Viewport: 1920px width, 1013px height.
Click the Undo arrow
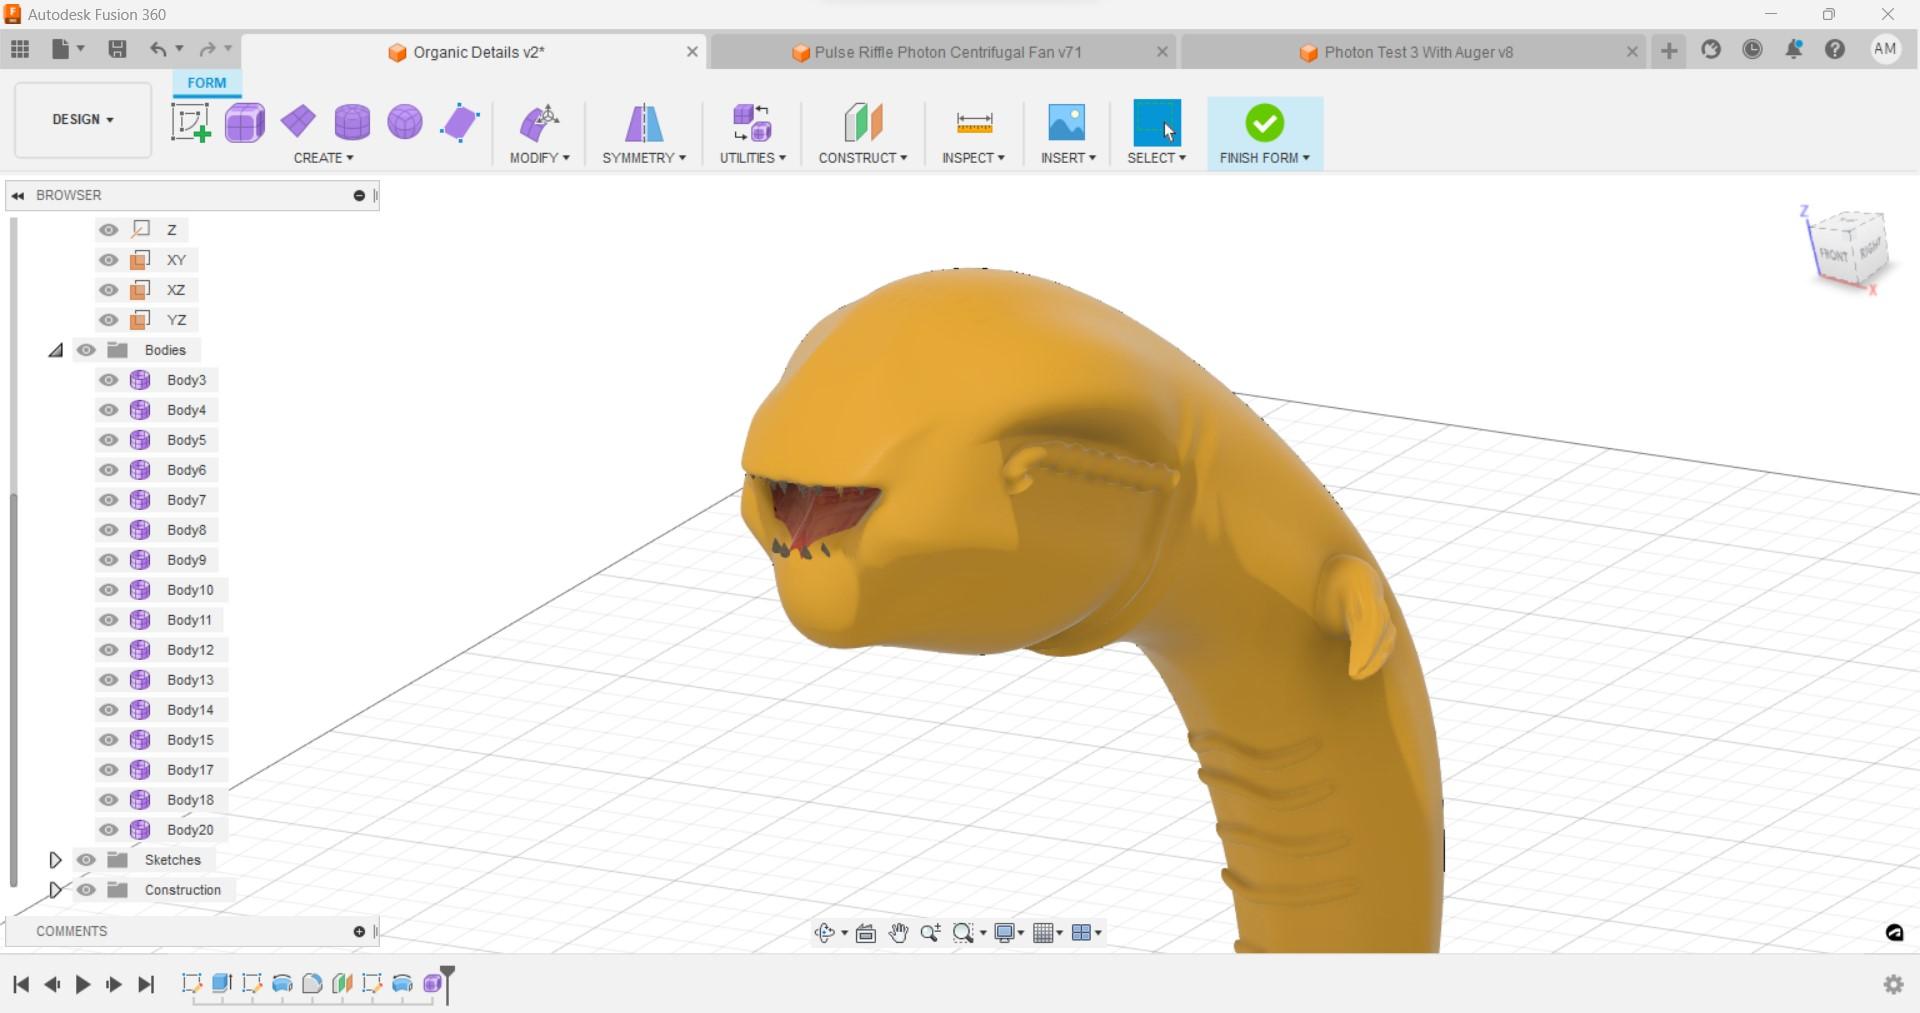157,49
